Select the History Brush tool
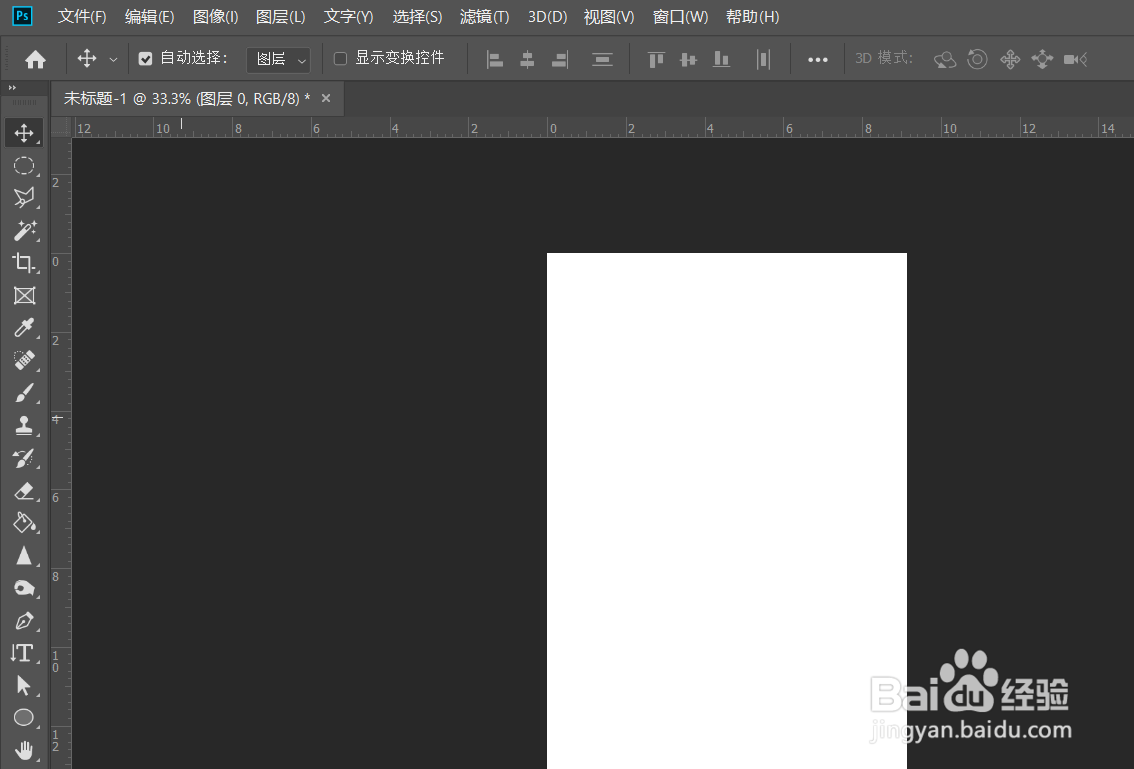Image resolution: width=1134 pixels, height=769 pixels. (24, 458)
